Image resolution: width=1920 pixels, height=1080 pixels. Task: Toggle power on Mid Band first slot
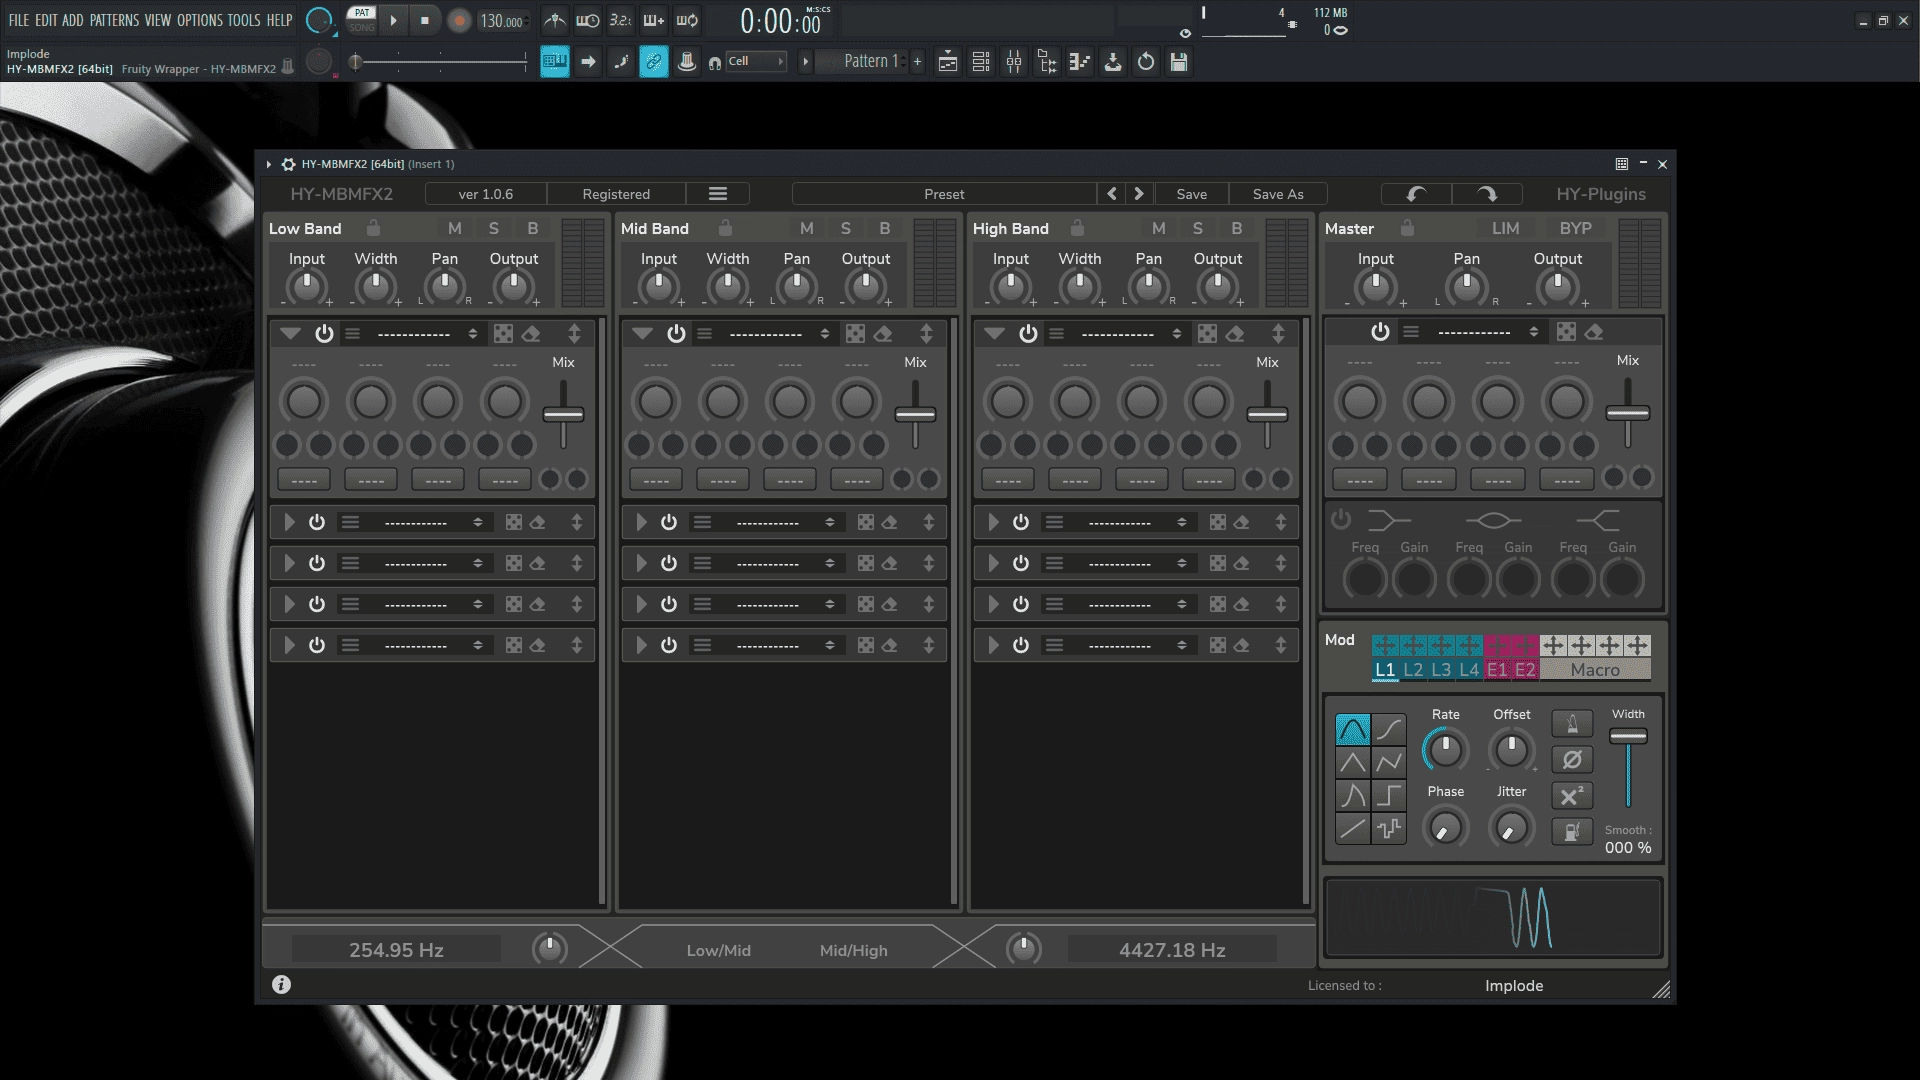676,334
